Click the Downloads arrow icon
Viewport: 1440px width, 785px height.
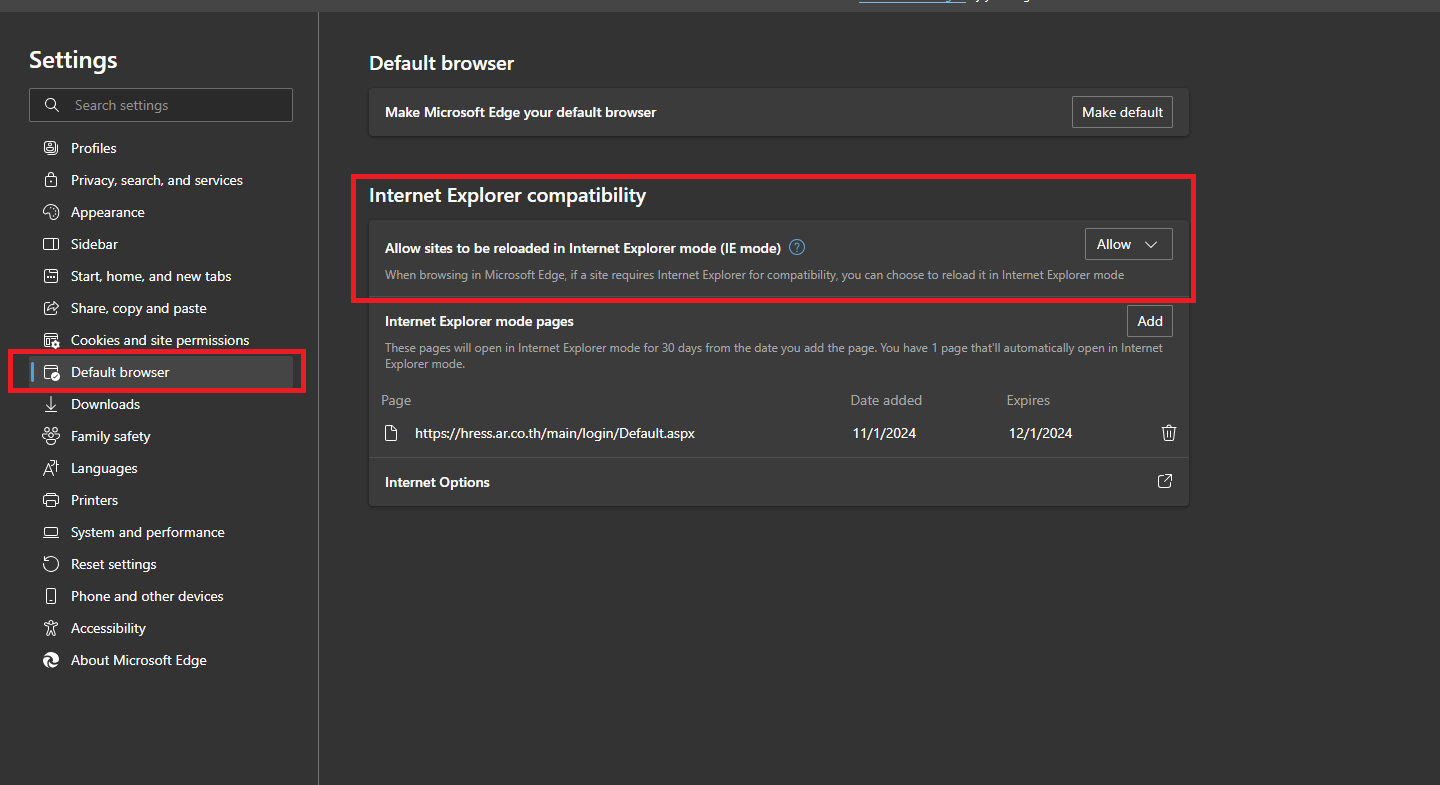coord(51,404)
